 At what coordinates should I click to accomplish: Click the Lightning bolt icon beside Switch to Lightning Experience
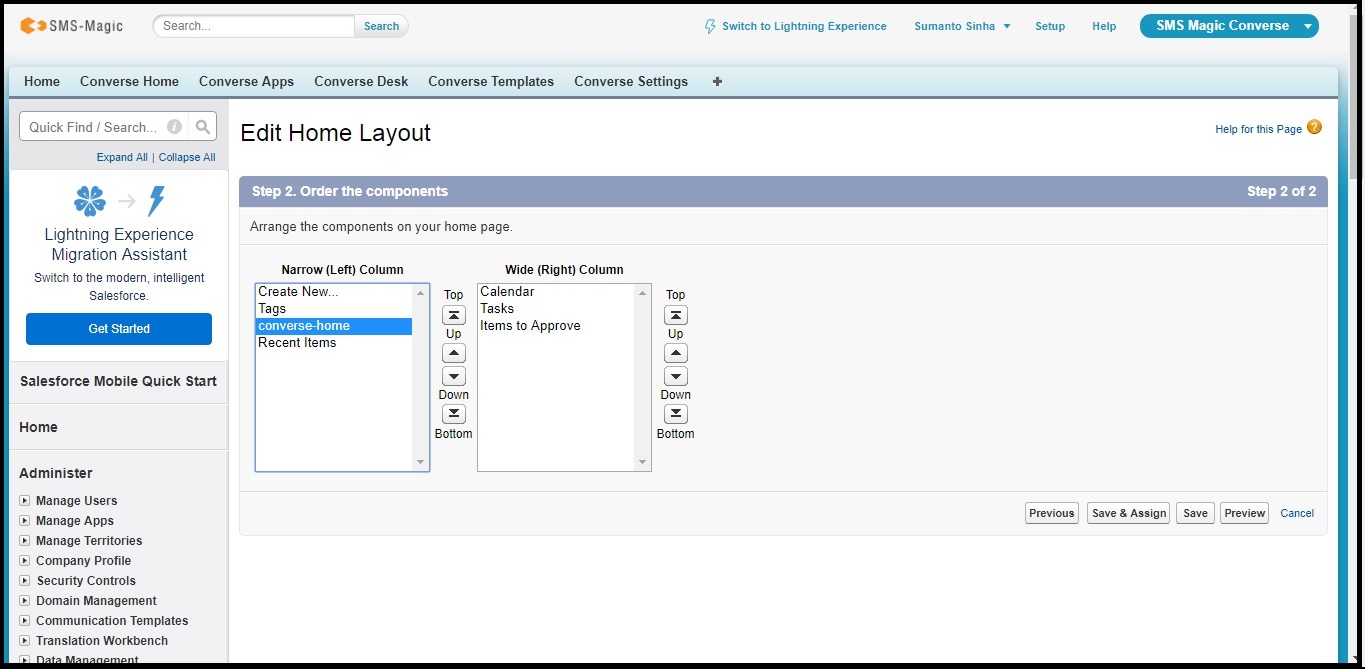coord(710,27)
